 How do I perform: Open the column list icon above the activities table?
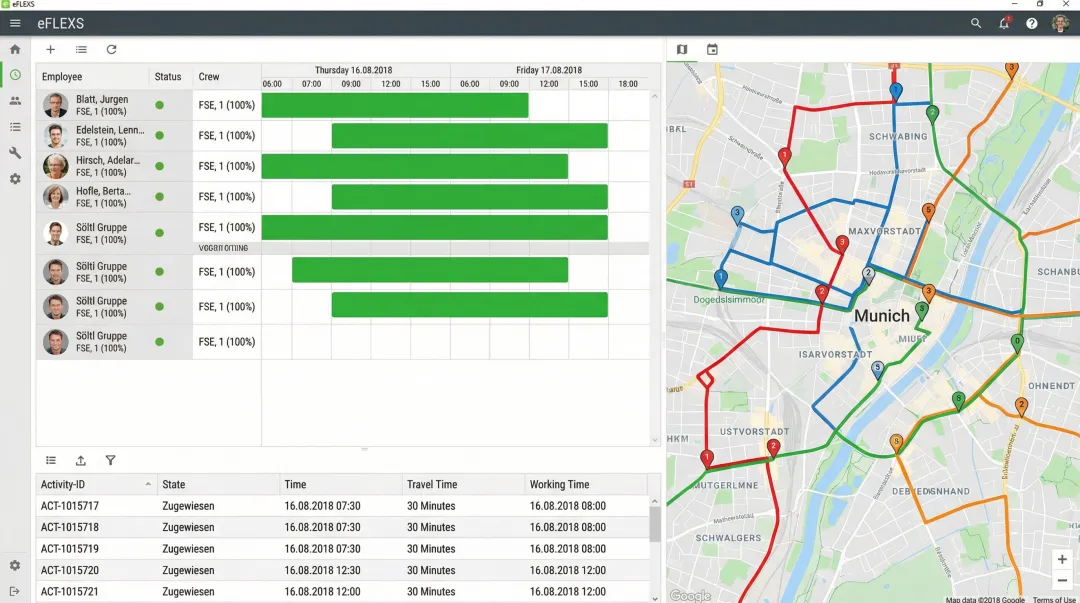(x=51, y=460)
